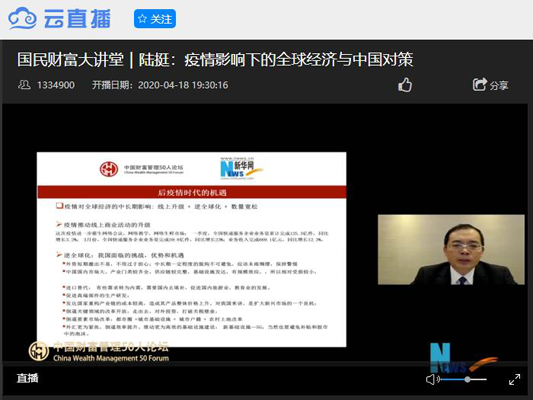Click the viewer count 1334900

[x=56, y=85]
